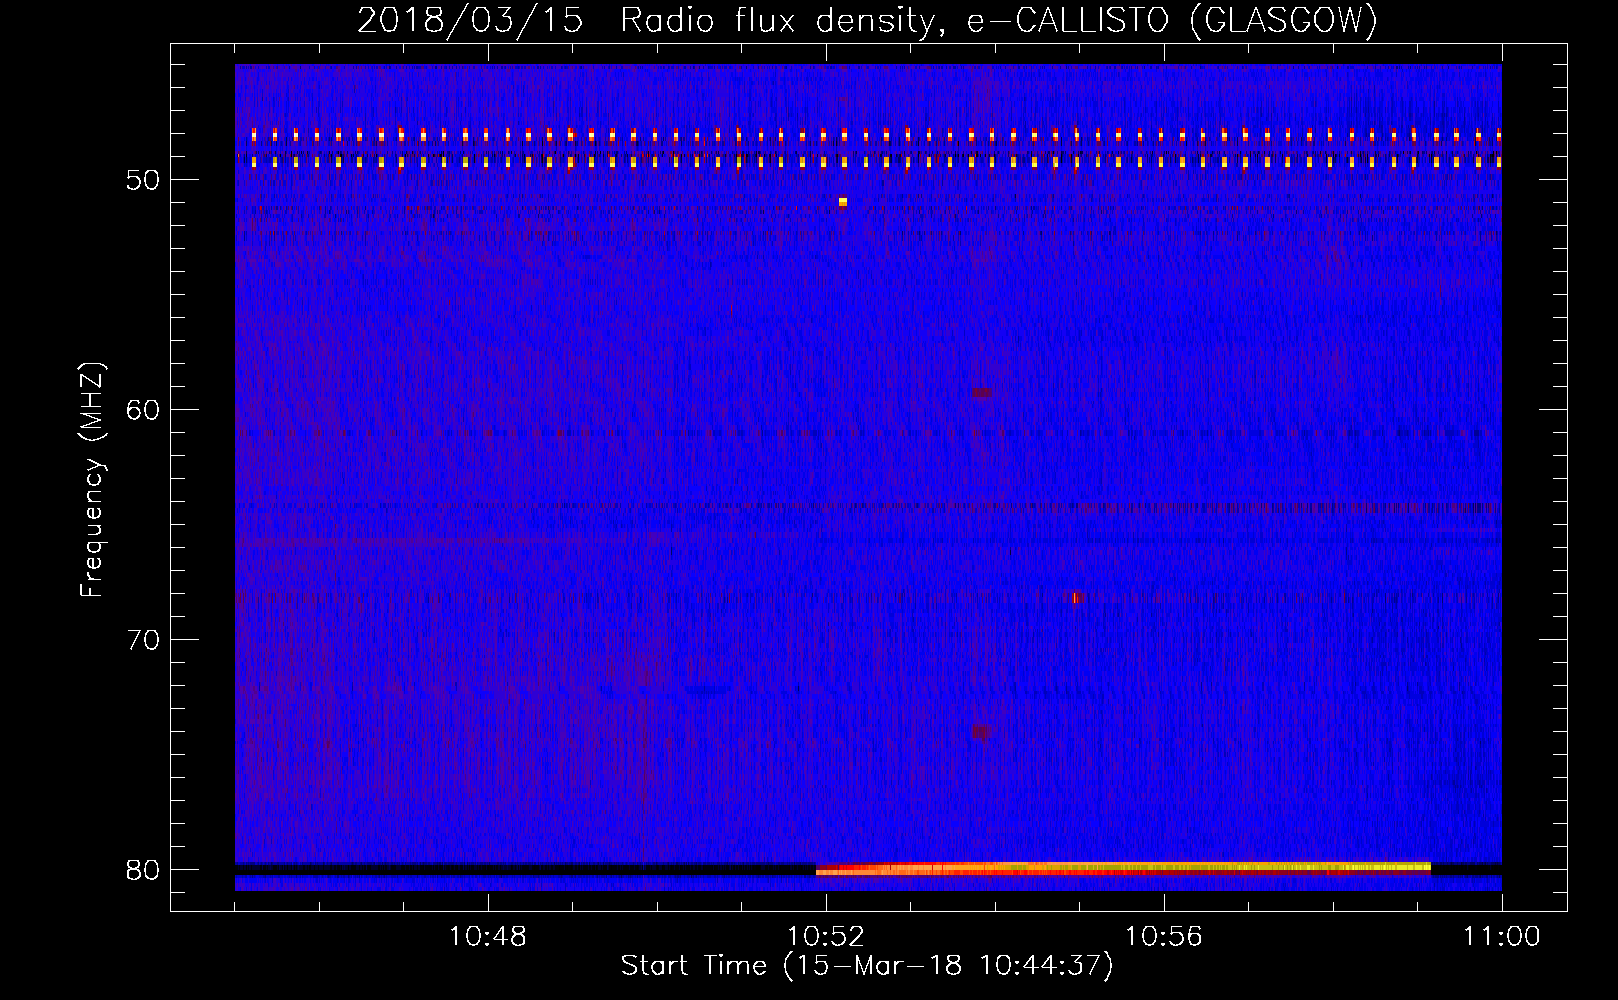1618x1000 pixels.
Task: Click the plot title 'Radio flux density, e-CALLISTO (GLASGOW)'
Action: (999, 20)
